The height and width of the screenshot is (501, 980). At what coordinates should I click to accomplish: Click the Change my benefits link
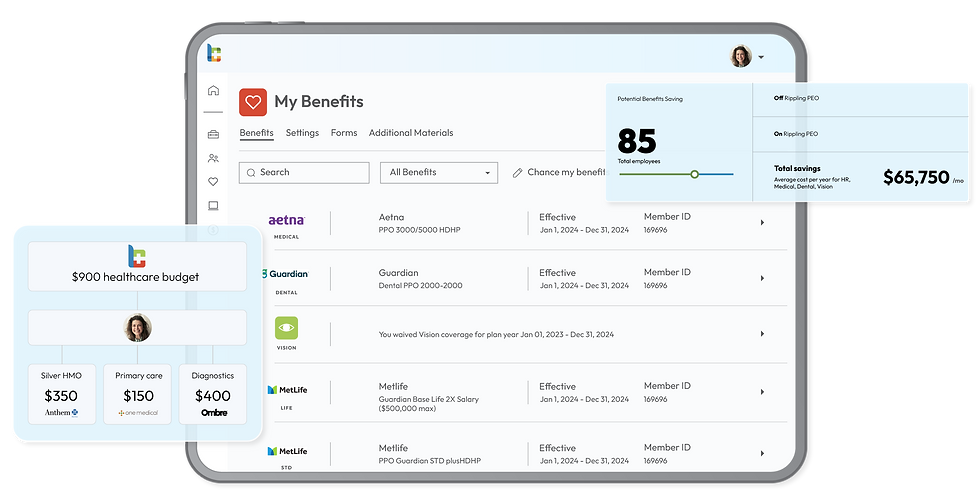point(566,172)
